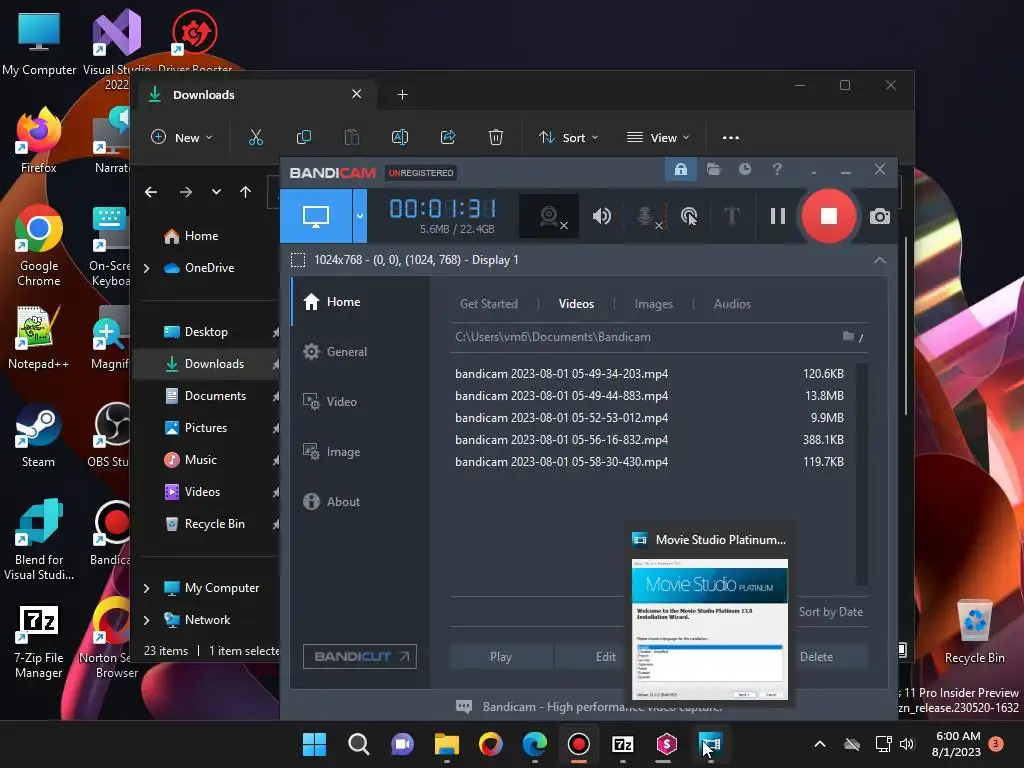Click folder icon beside Bandicam path

pos(848,336)
